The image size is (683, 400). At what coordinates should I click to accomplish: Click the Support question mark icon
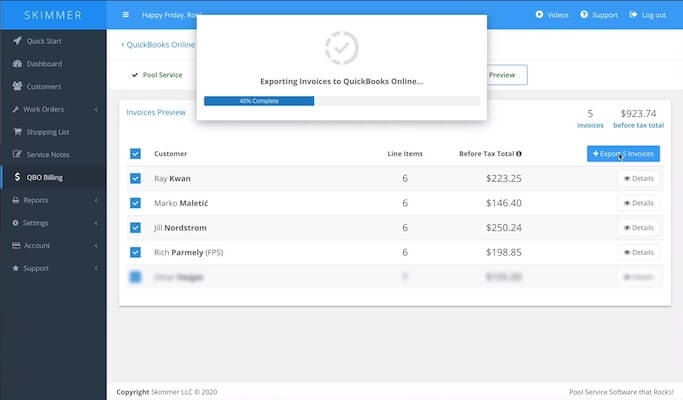tap(584, 14)
